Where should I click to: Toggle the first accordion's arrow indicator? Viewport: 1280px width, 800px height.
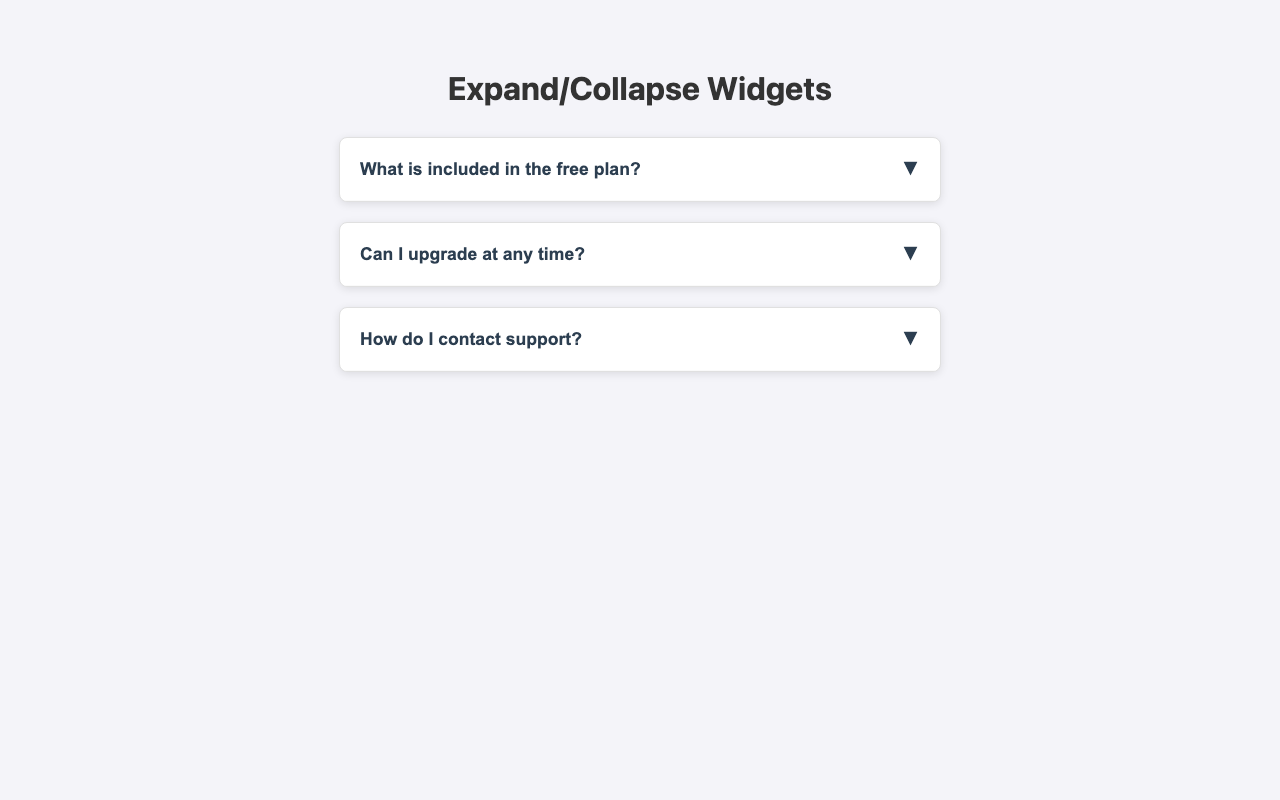pos(910,168)
